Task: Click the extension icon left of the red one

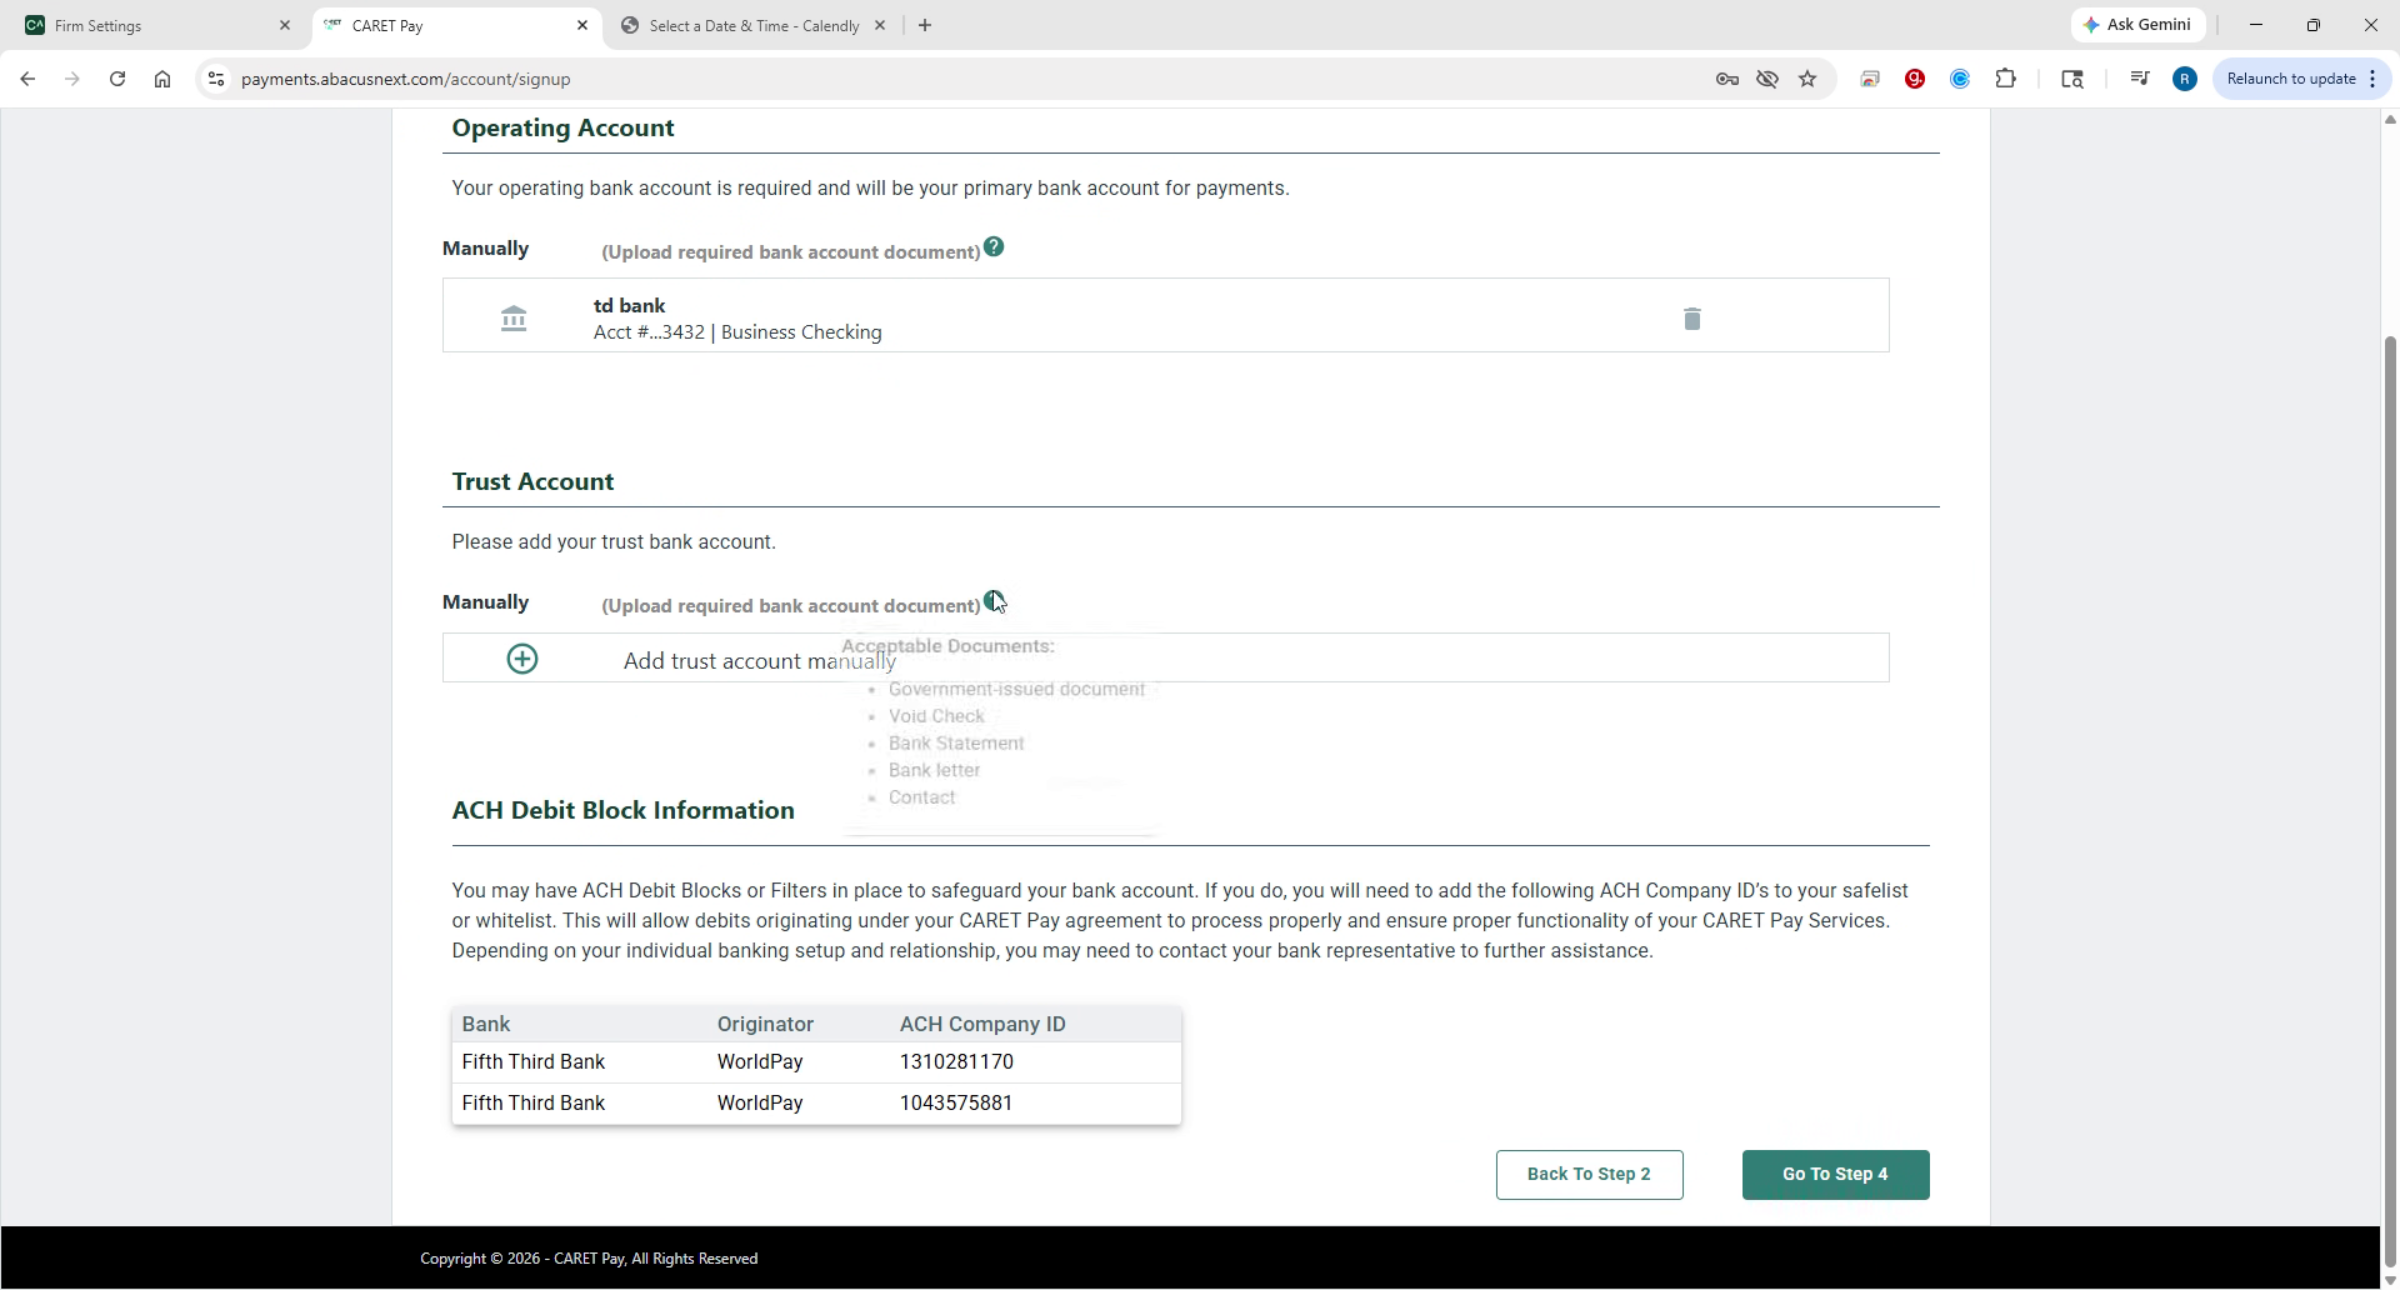Action: point(1870,79)
